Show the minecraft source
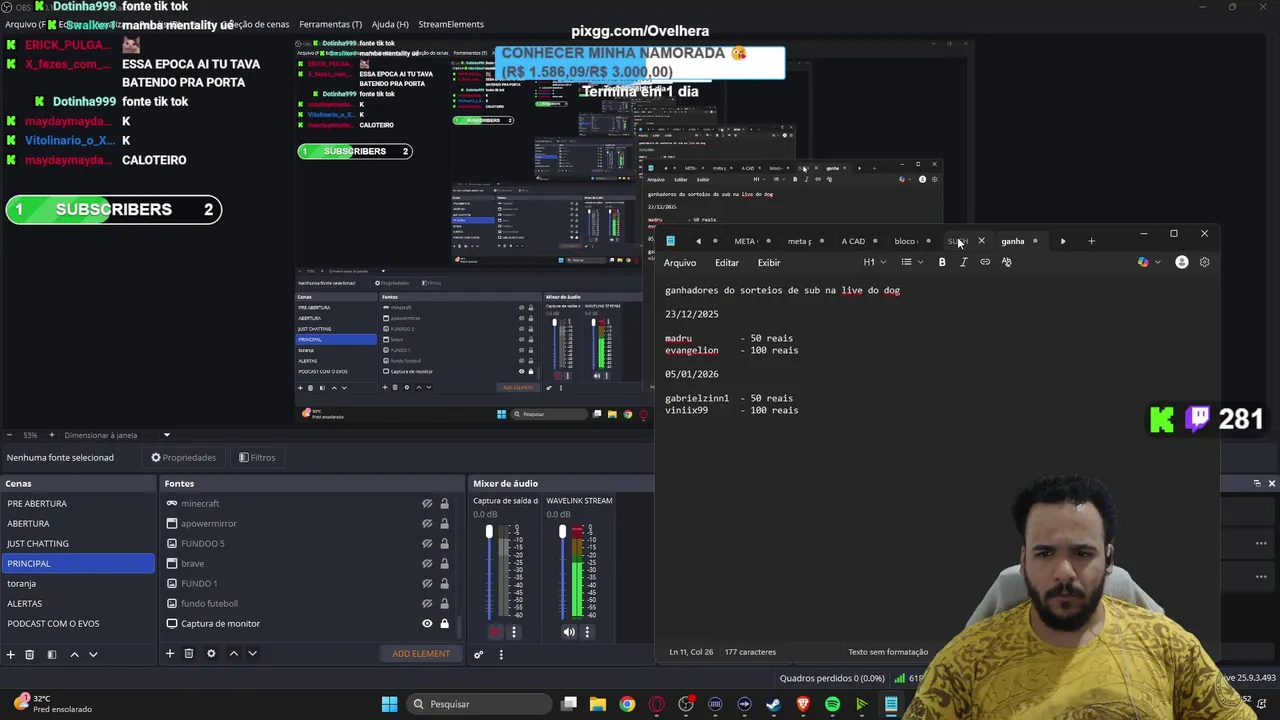 coord(427,504)
